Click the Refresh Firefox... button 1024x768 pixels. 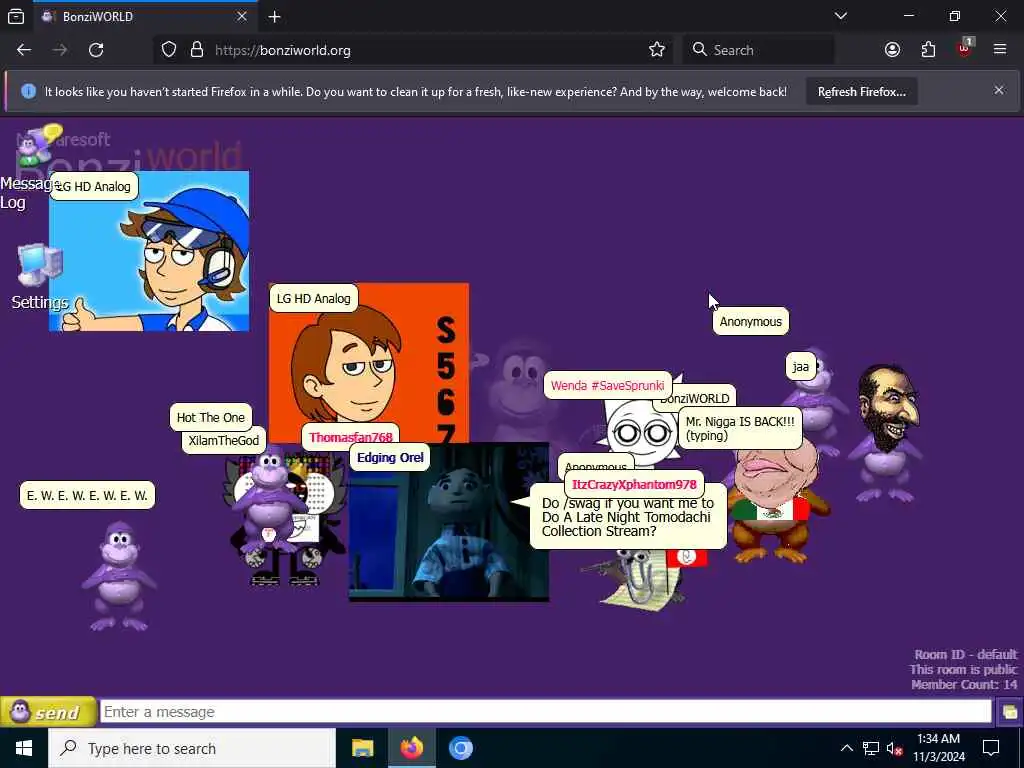coord(861,92)
